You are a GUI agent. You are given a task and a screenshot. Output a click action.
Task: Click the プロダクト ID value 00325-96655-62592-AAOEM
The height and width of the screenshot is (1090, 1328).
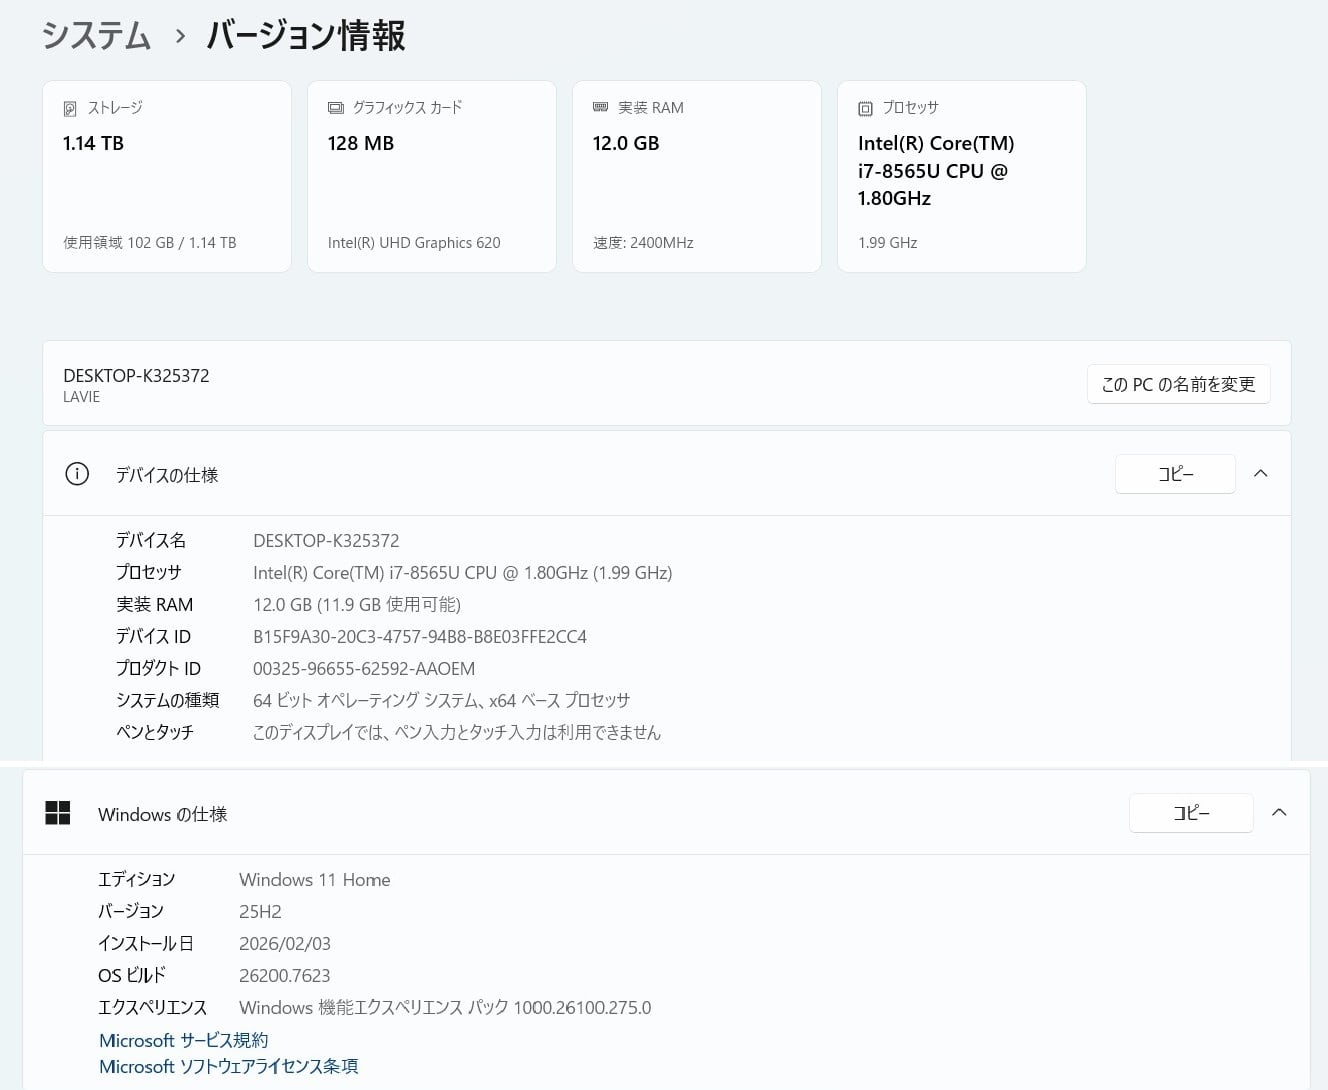click(364, 669)
